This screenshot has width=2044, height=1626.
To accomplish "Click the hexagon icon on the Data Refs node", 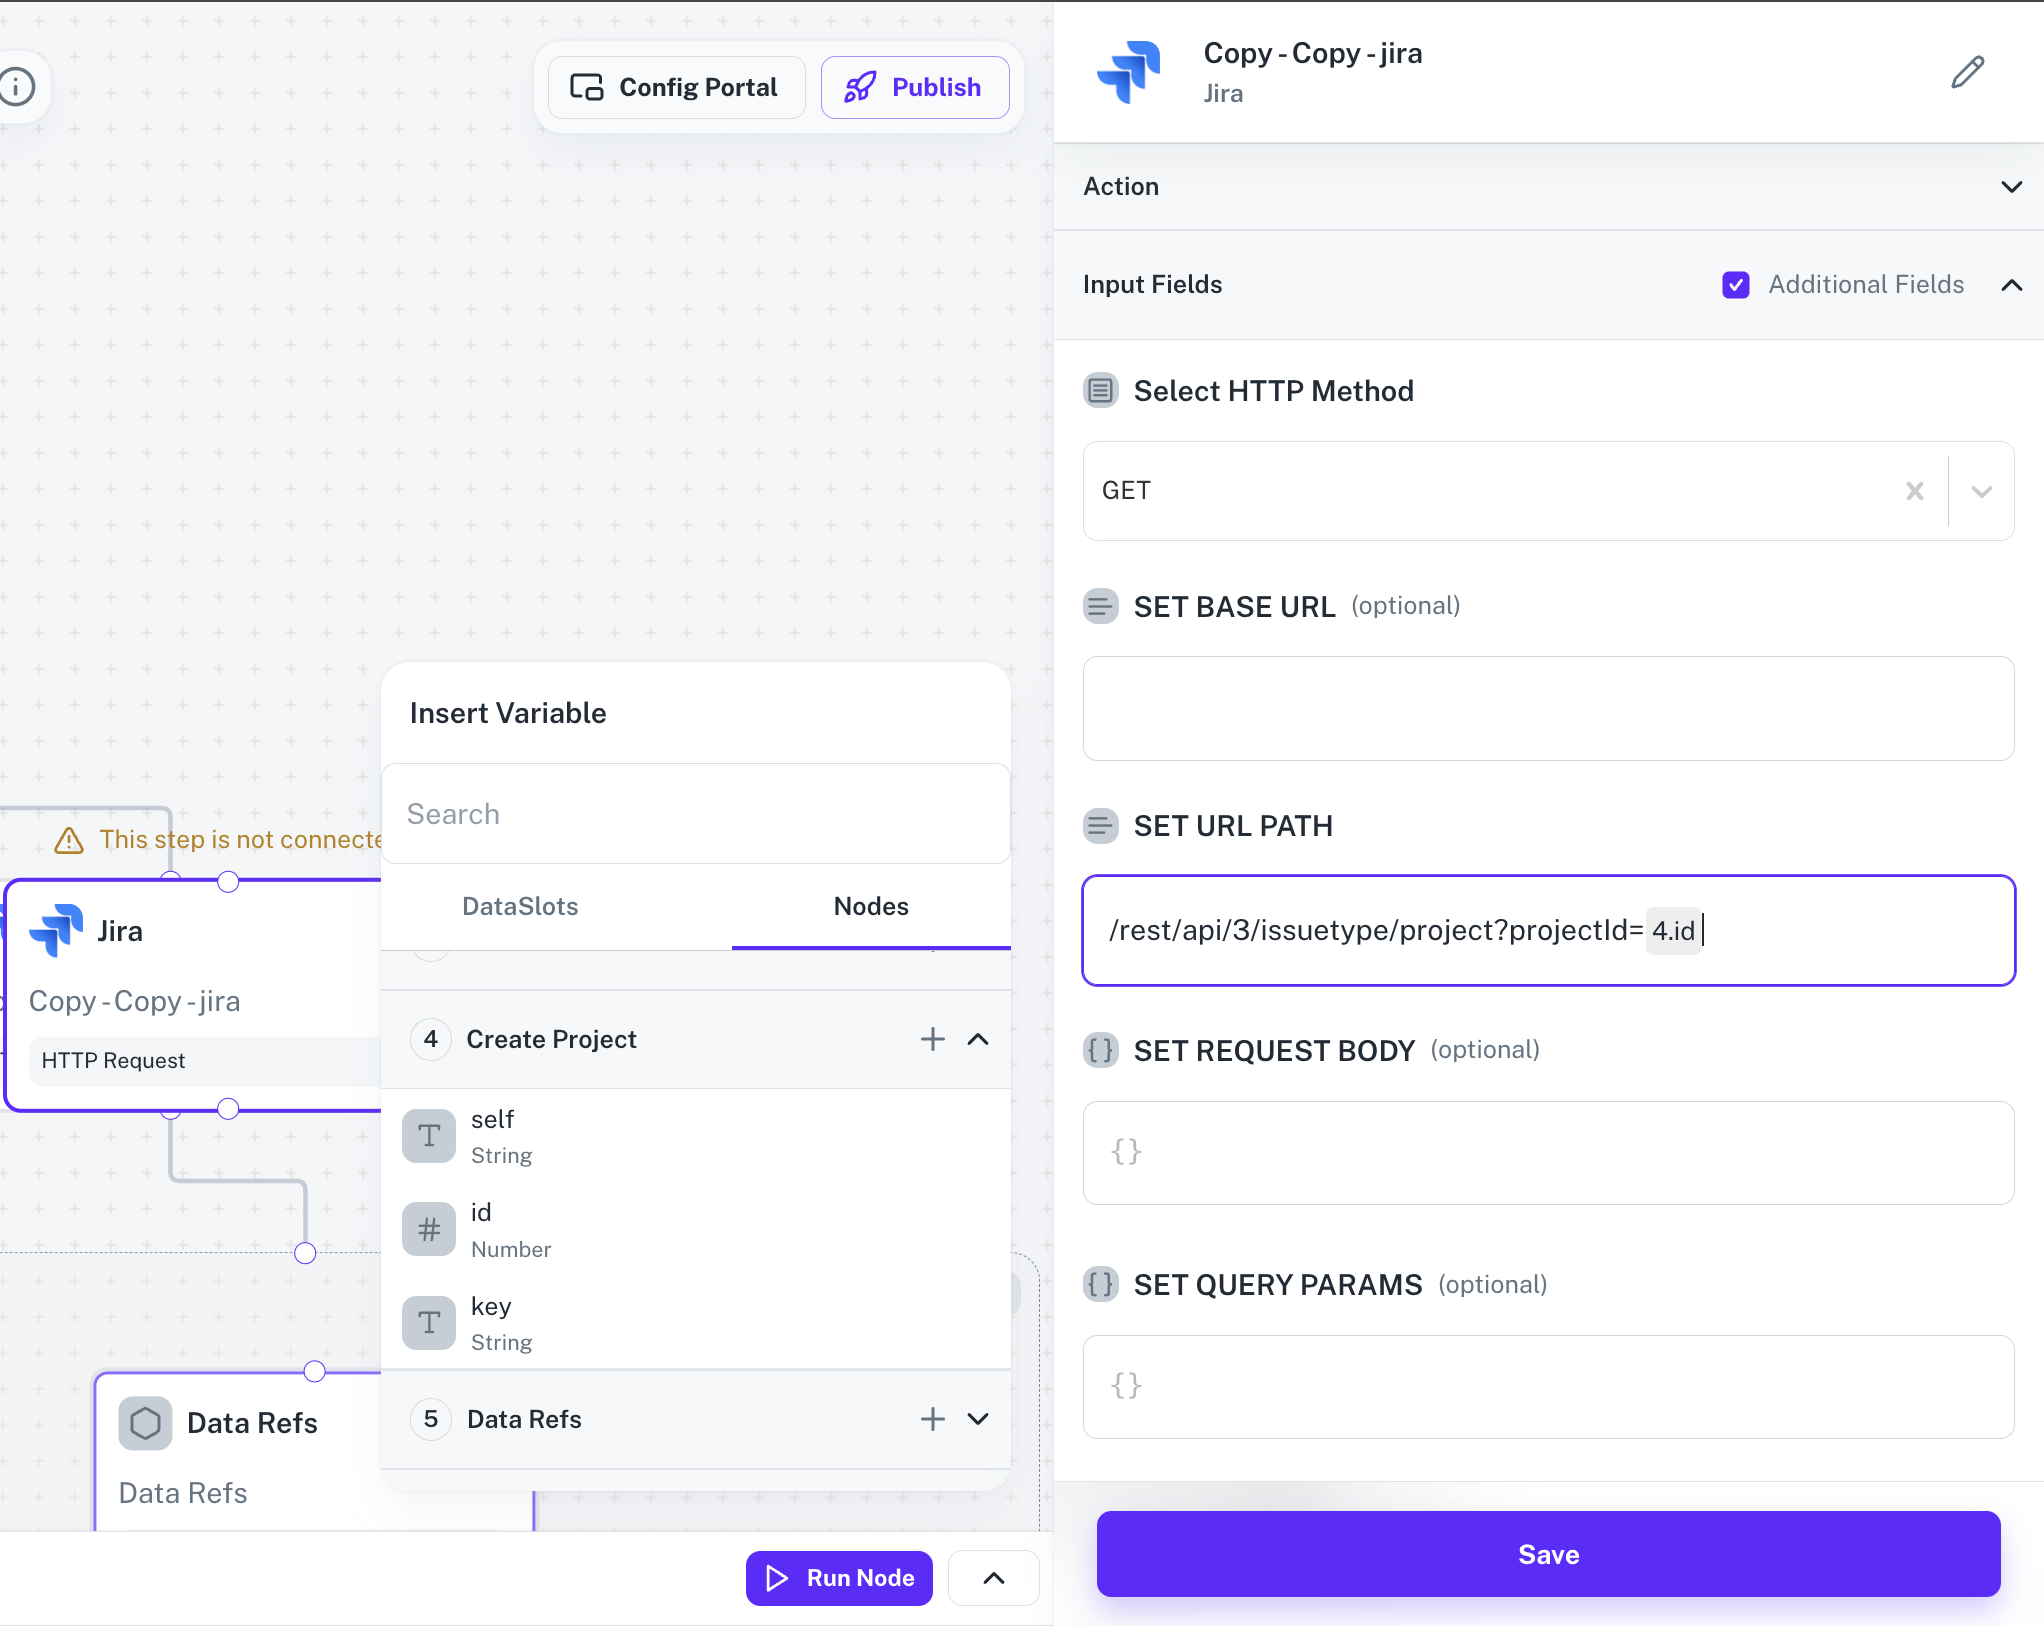I will [146, 1423].
